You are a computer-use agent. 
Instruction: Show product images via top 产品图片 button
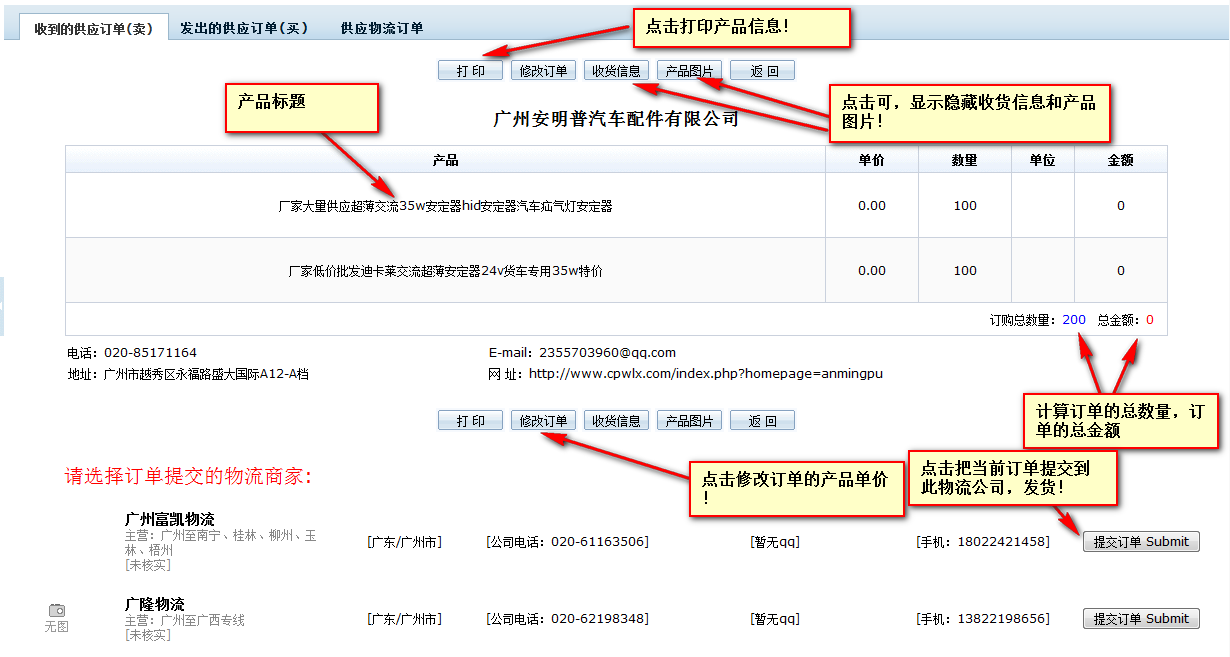click(x=689, y=71)
